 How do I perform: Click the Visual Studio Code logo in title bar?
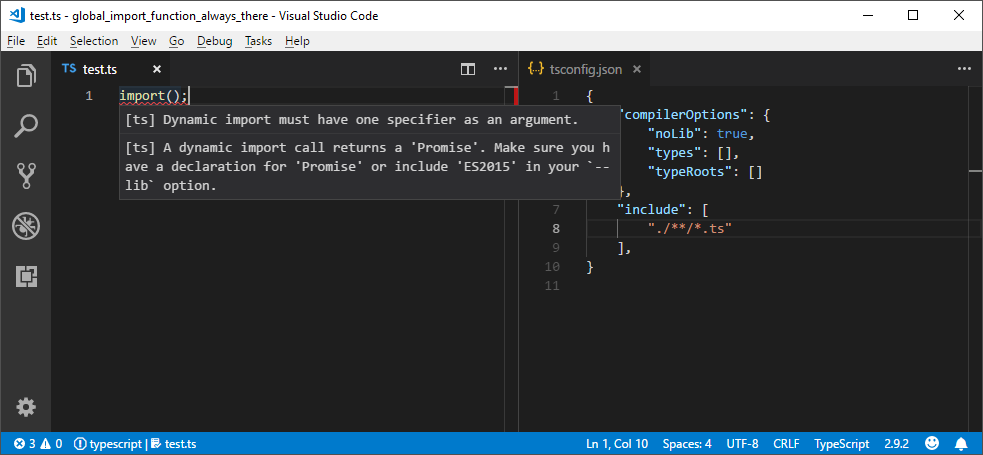point(17,15)
